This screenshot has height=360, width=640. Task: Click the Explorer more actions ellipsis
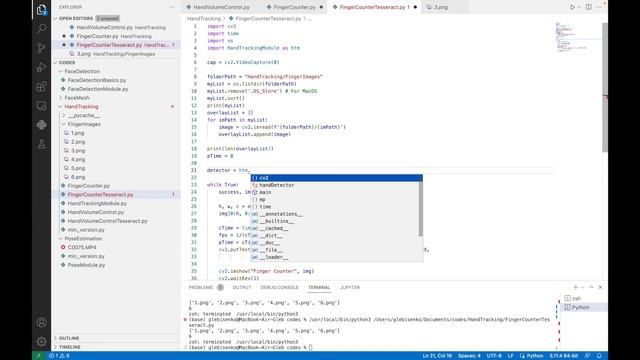click(171, 7)
